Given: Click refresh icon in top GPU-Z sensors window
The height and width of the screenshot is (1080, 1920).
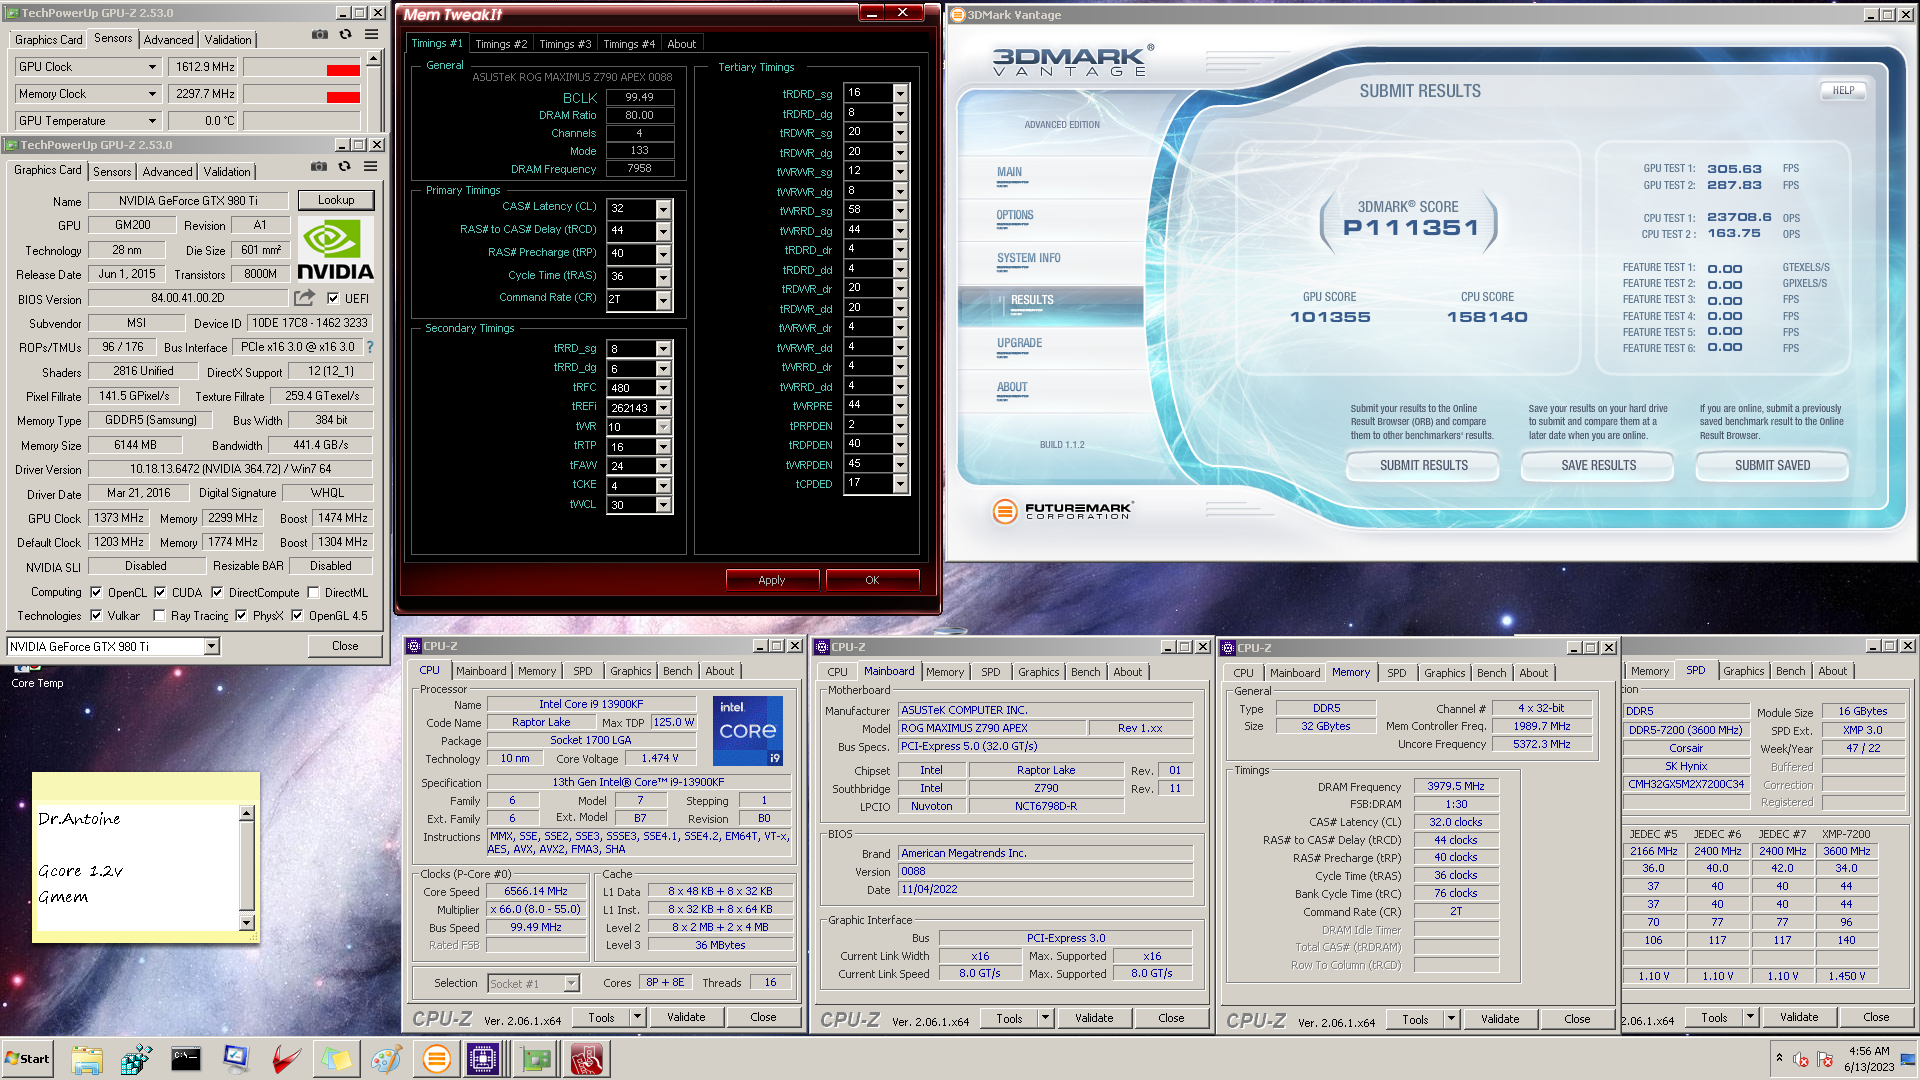Looking at the screenshot, I should [x=345, y=34].
